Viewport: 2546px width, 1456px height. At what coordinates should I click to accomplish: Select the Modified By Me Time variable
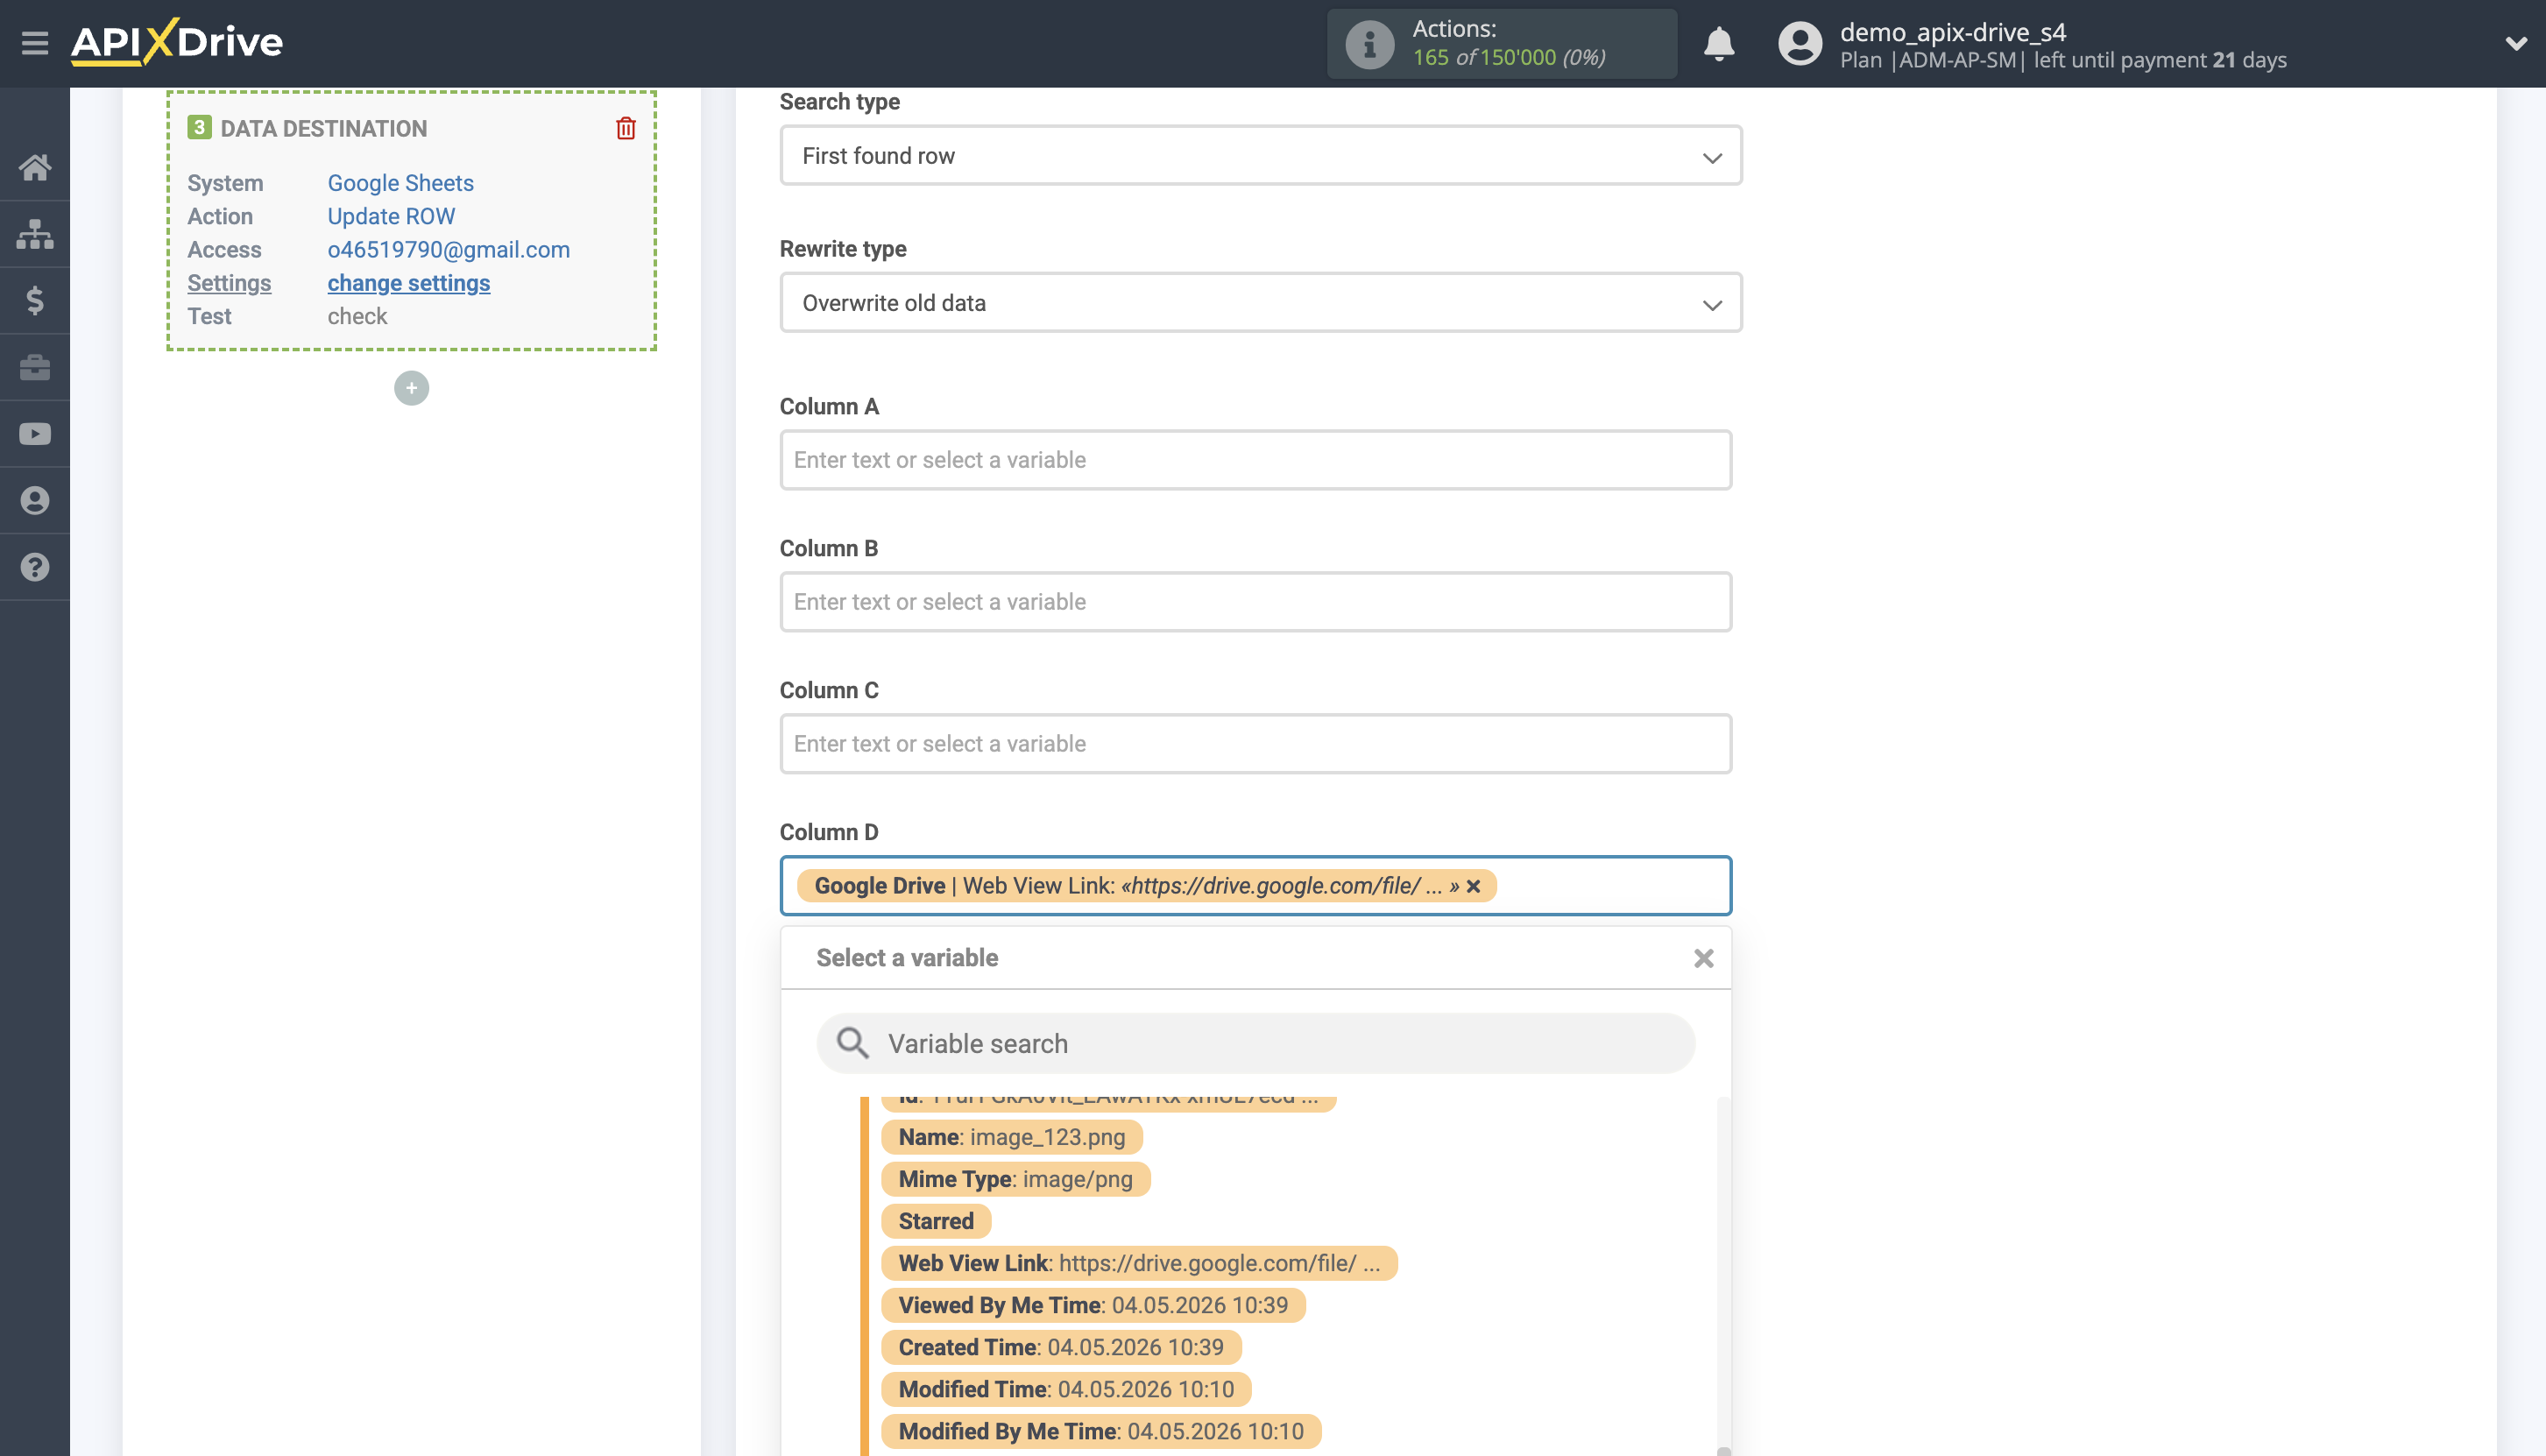pyautogui.click(x=1100, y=1431)
